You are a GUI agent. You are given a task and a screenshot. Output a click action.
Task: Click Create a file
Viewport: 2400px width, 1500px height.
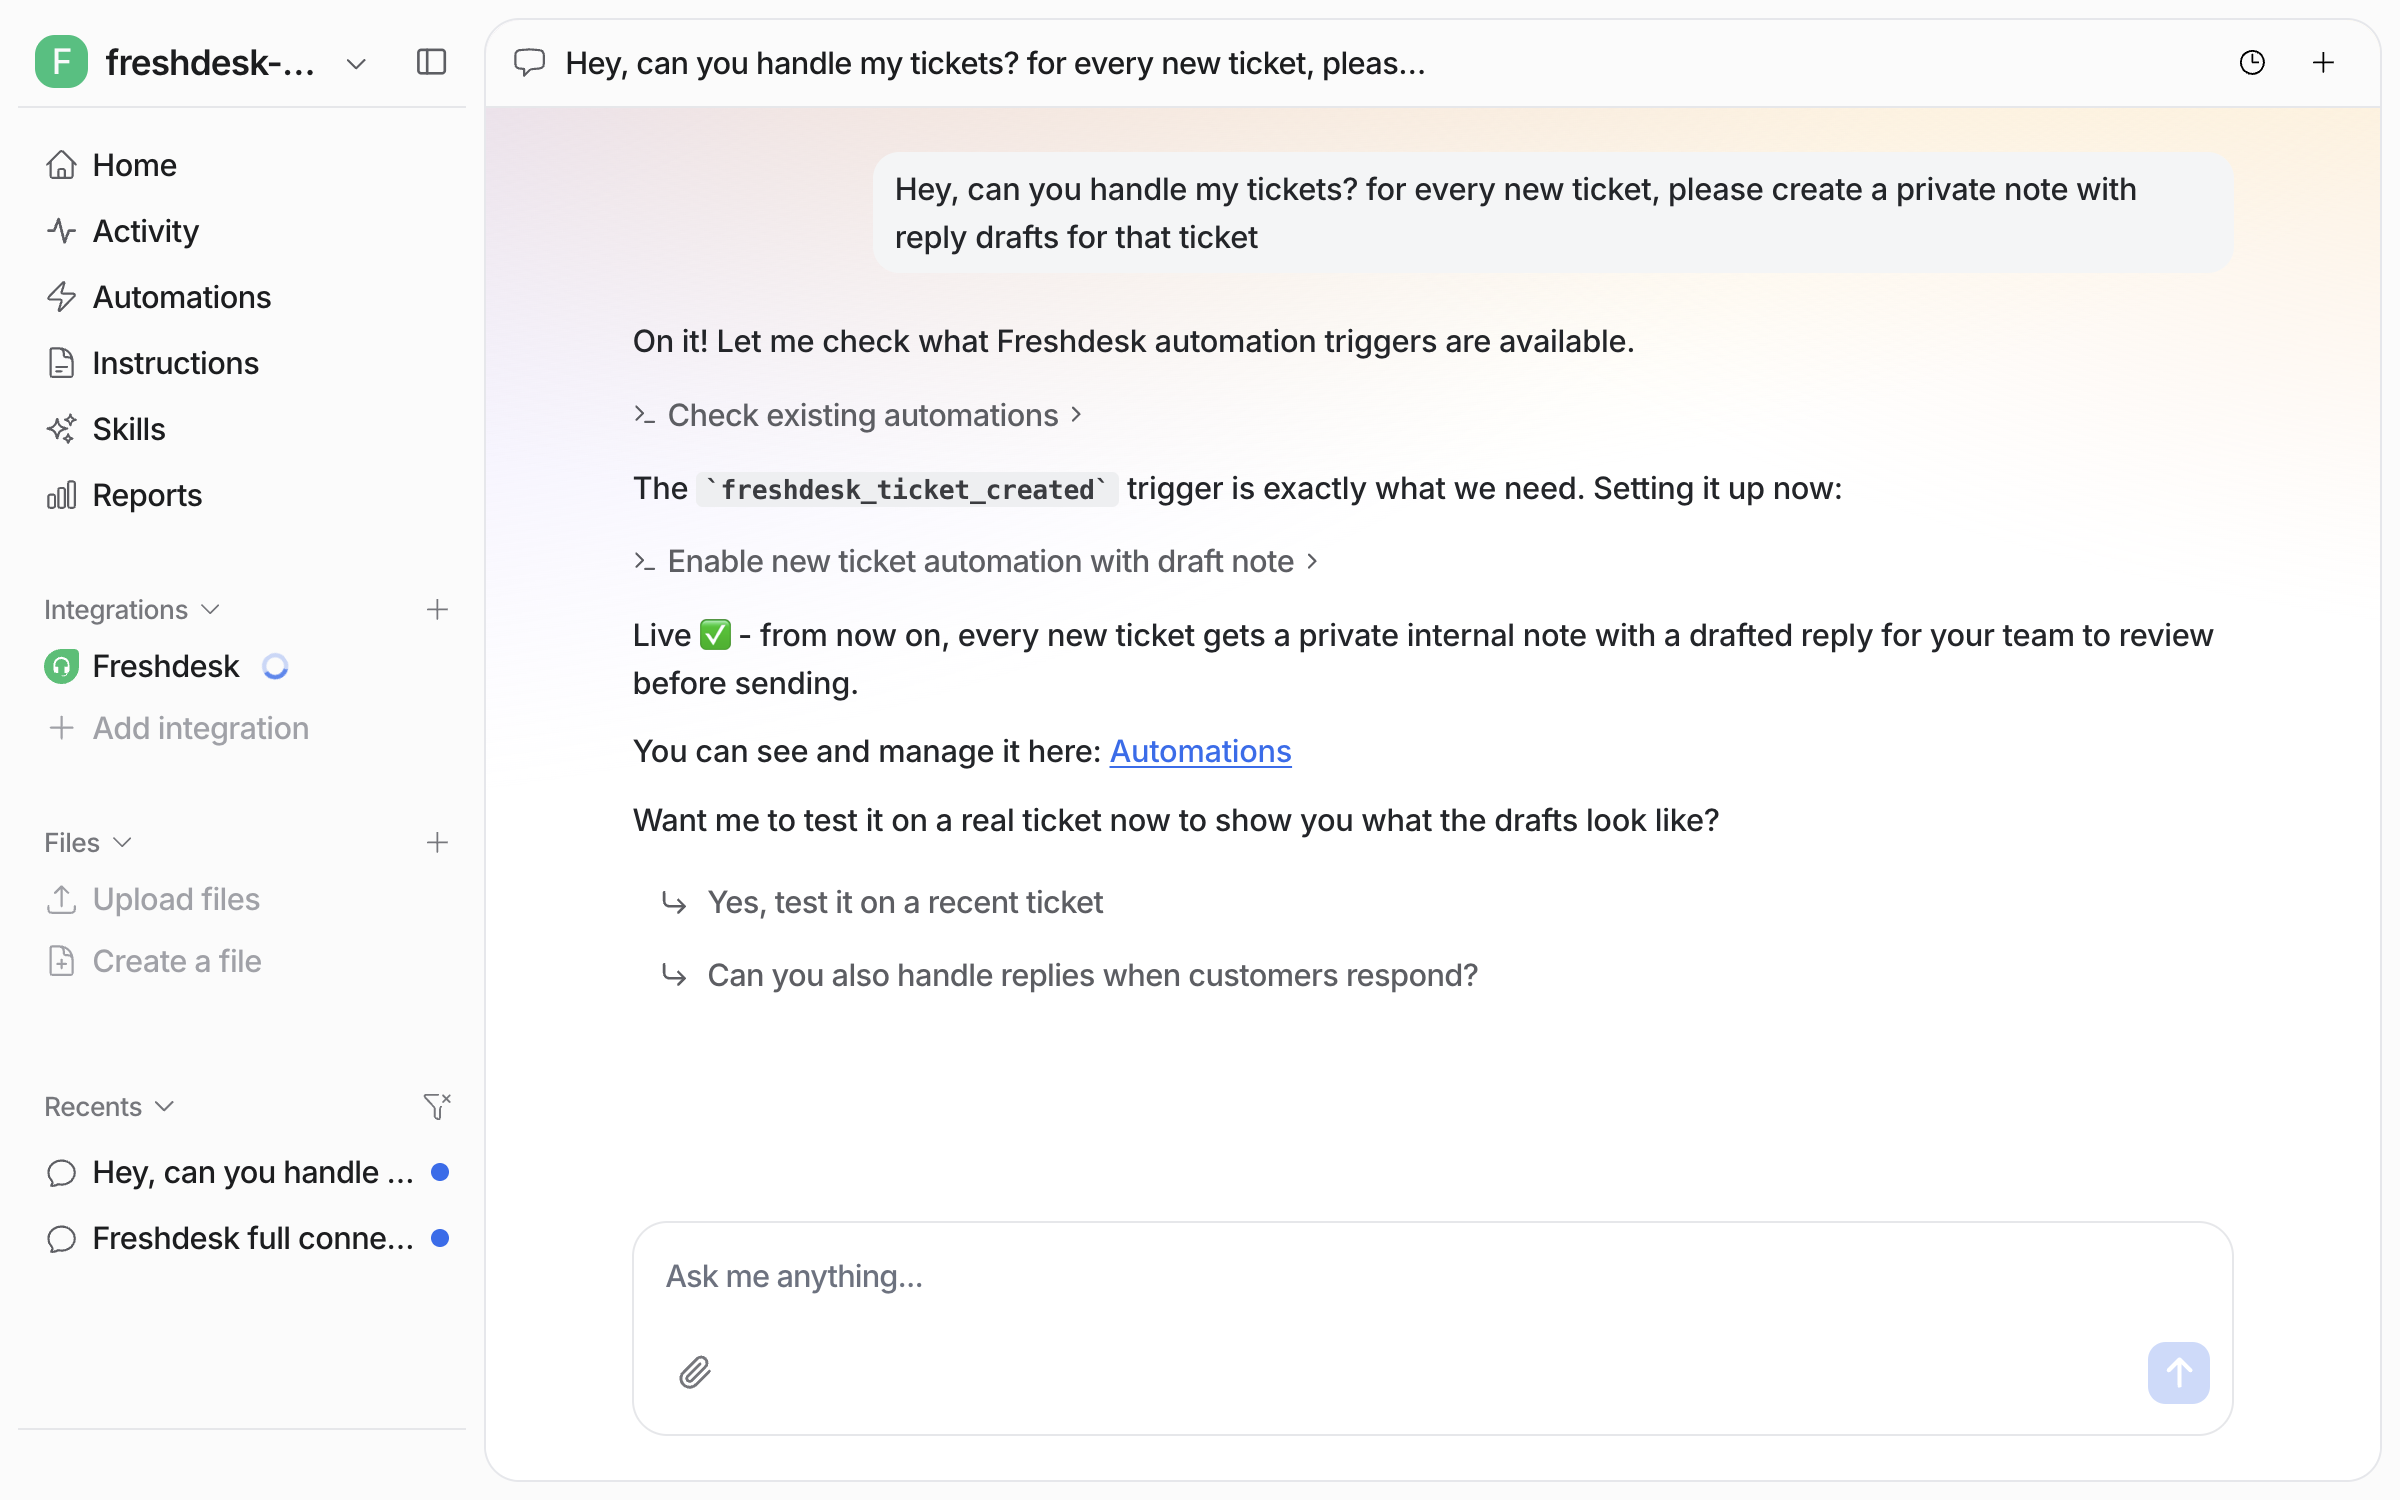[154, 961]
